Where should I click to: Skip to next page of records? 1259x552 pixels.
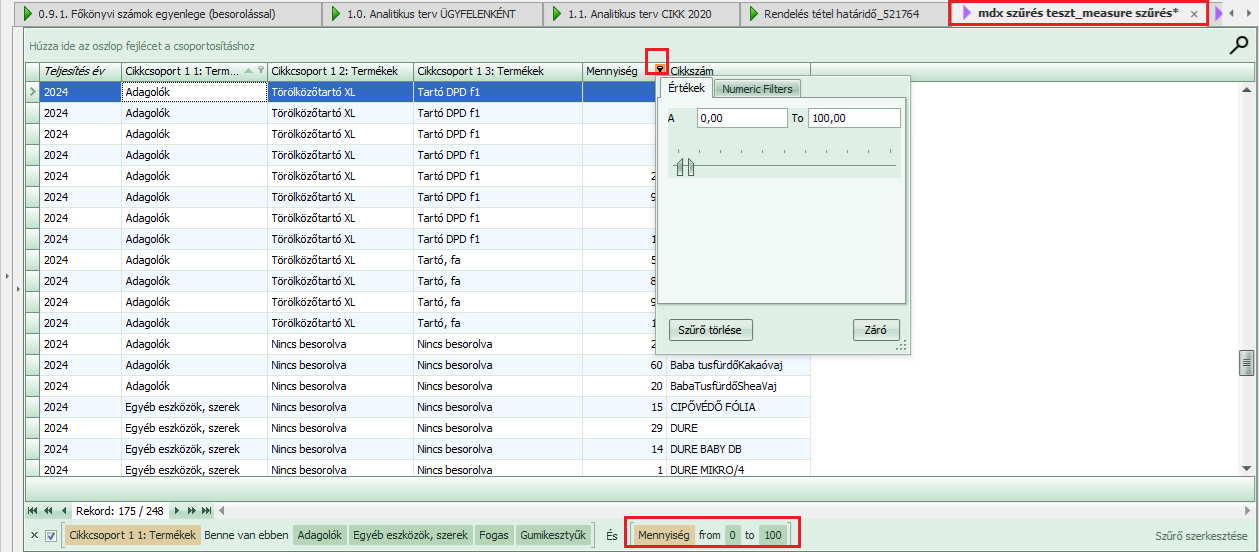[x=193, y=511]
